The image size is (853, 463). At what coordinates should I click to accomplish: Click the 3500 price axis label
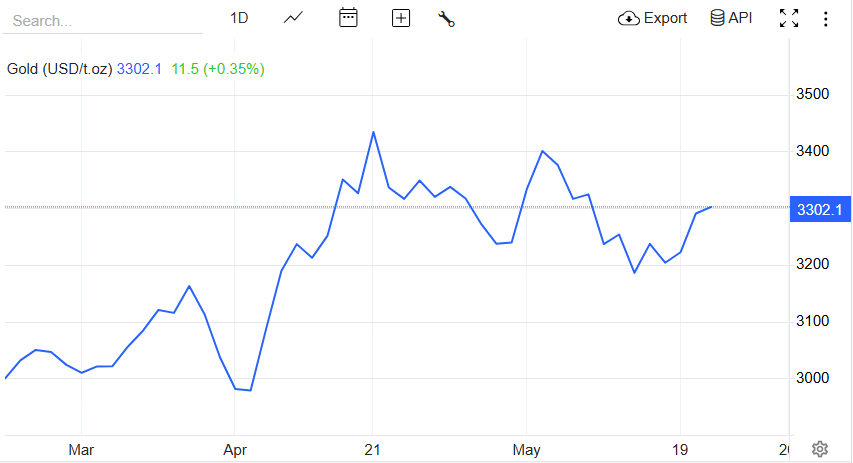click(812, 95)
